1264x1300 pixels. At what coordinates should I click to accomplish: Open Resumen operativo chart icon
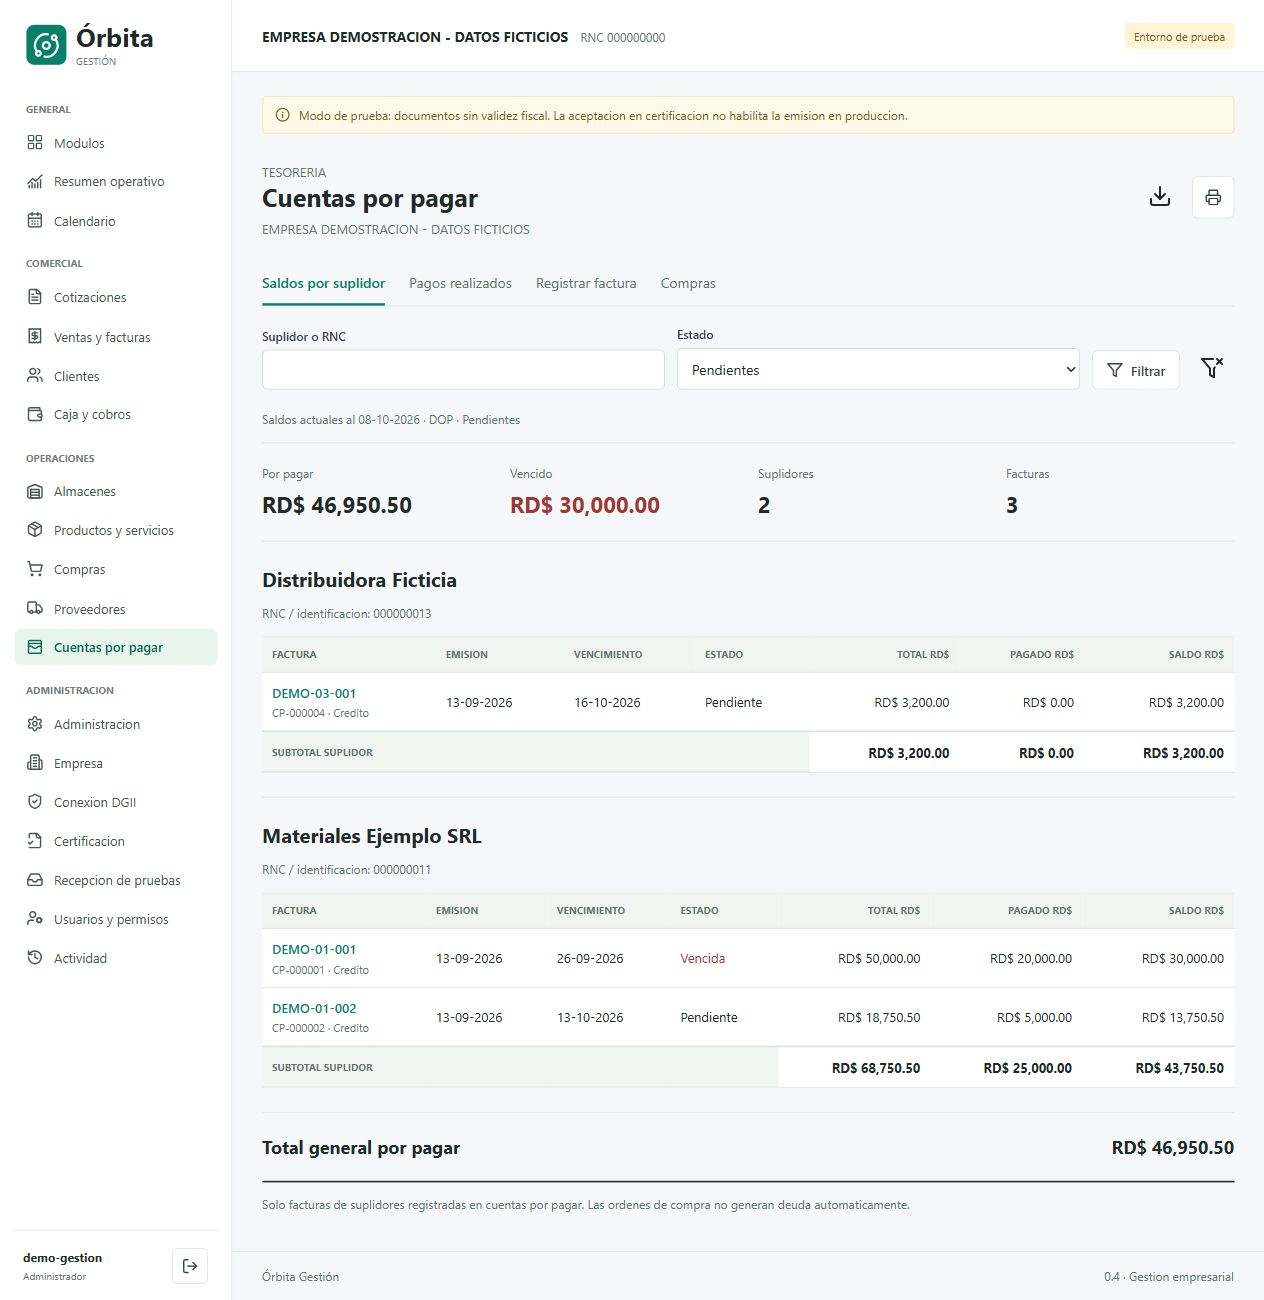(x=35, y=181)
